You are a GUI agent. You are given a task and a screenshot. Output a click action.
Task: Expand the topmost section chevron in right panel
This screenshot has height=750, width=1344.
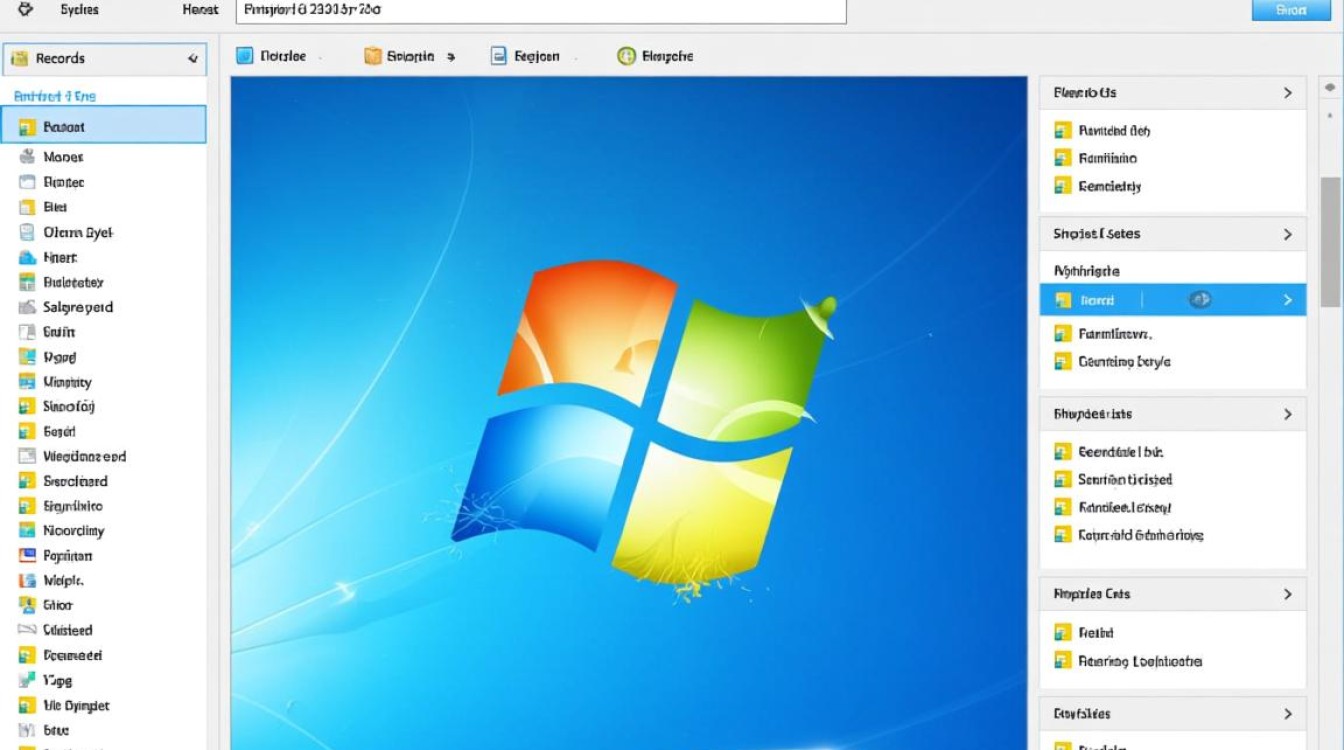pos(1288,93)
